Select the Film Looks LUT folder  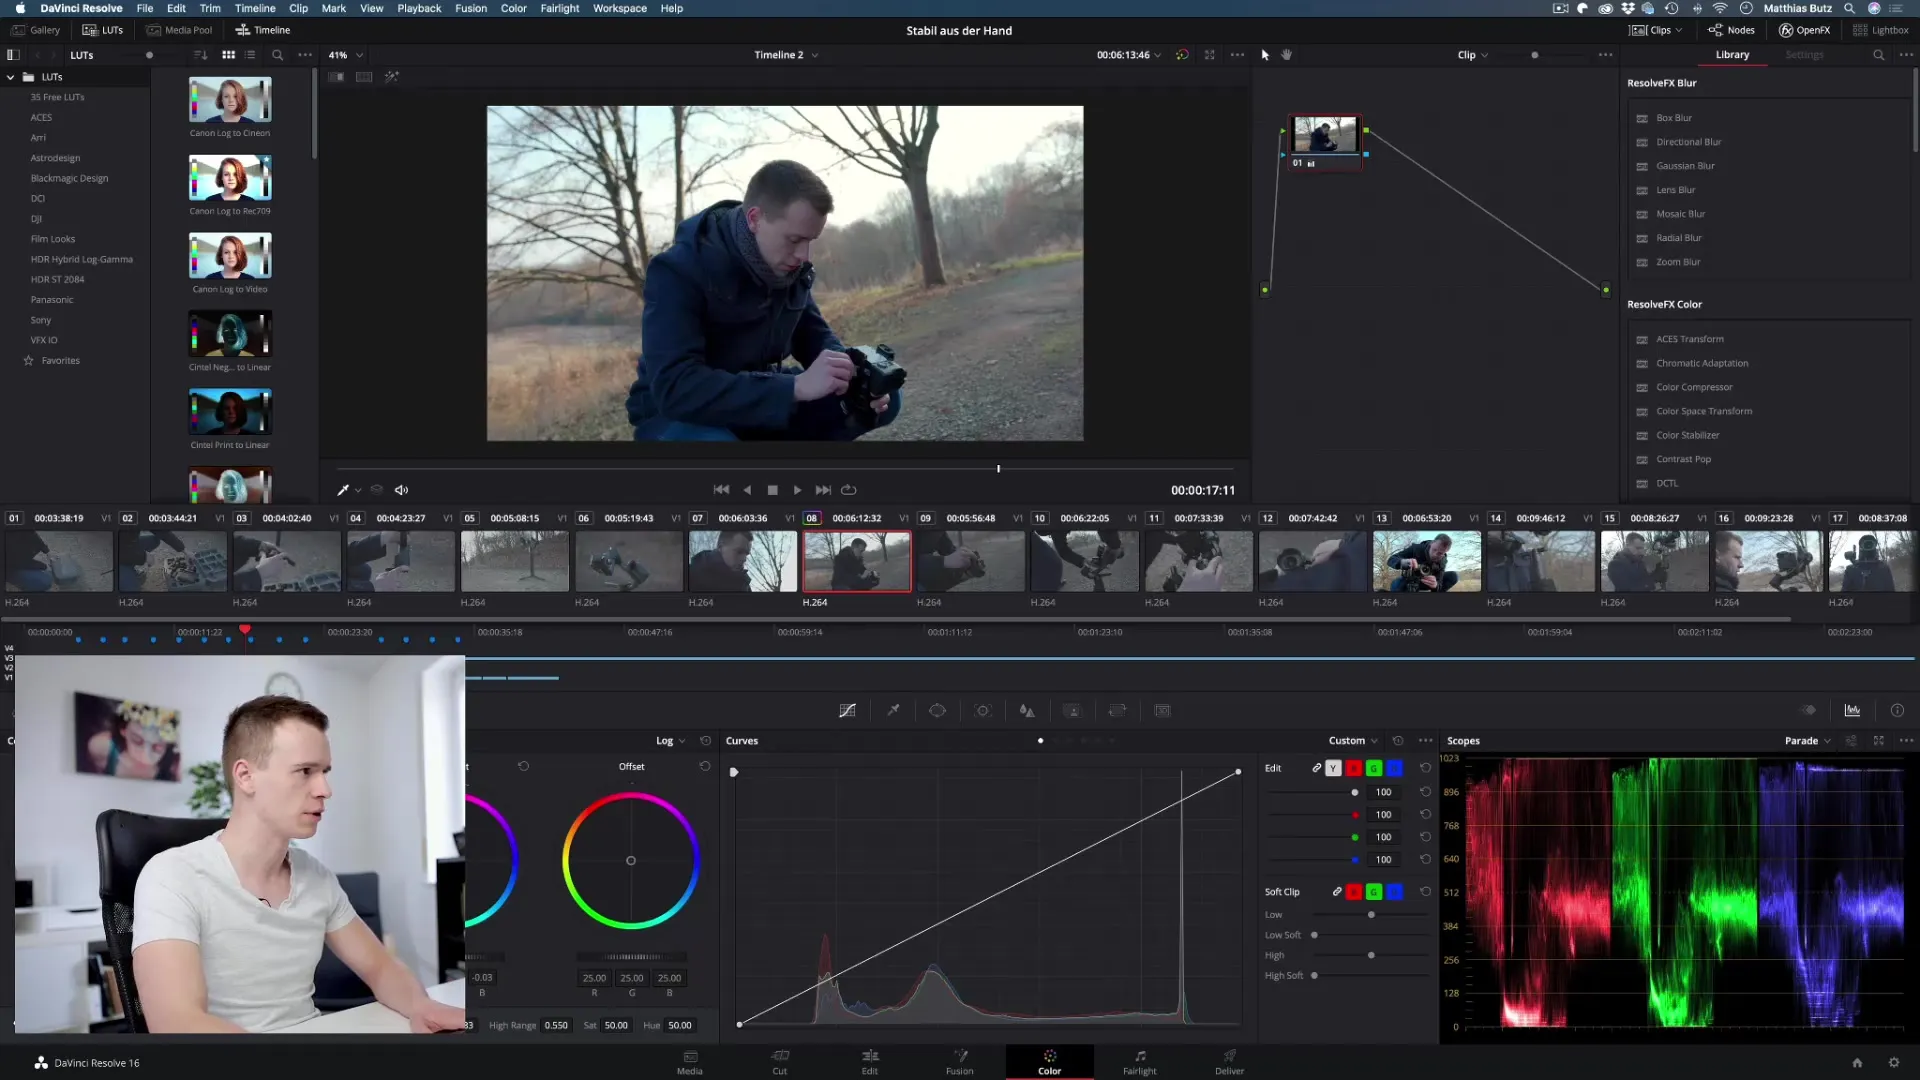click(x=53, y=239)
